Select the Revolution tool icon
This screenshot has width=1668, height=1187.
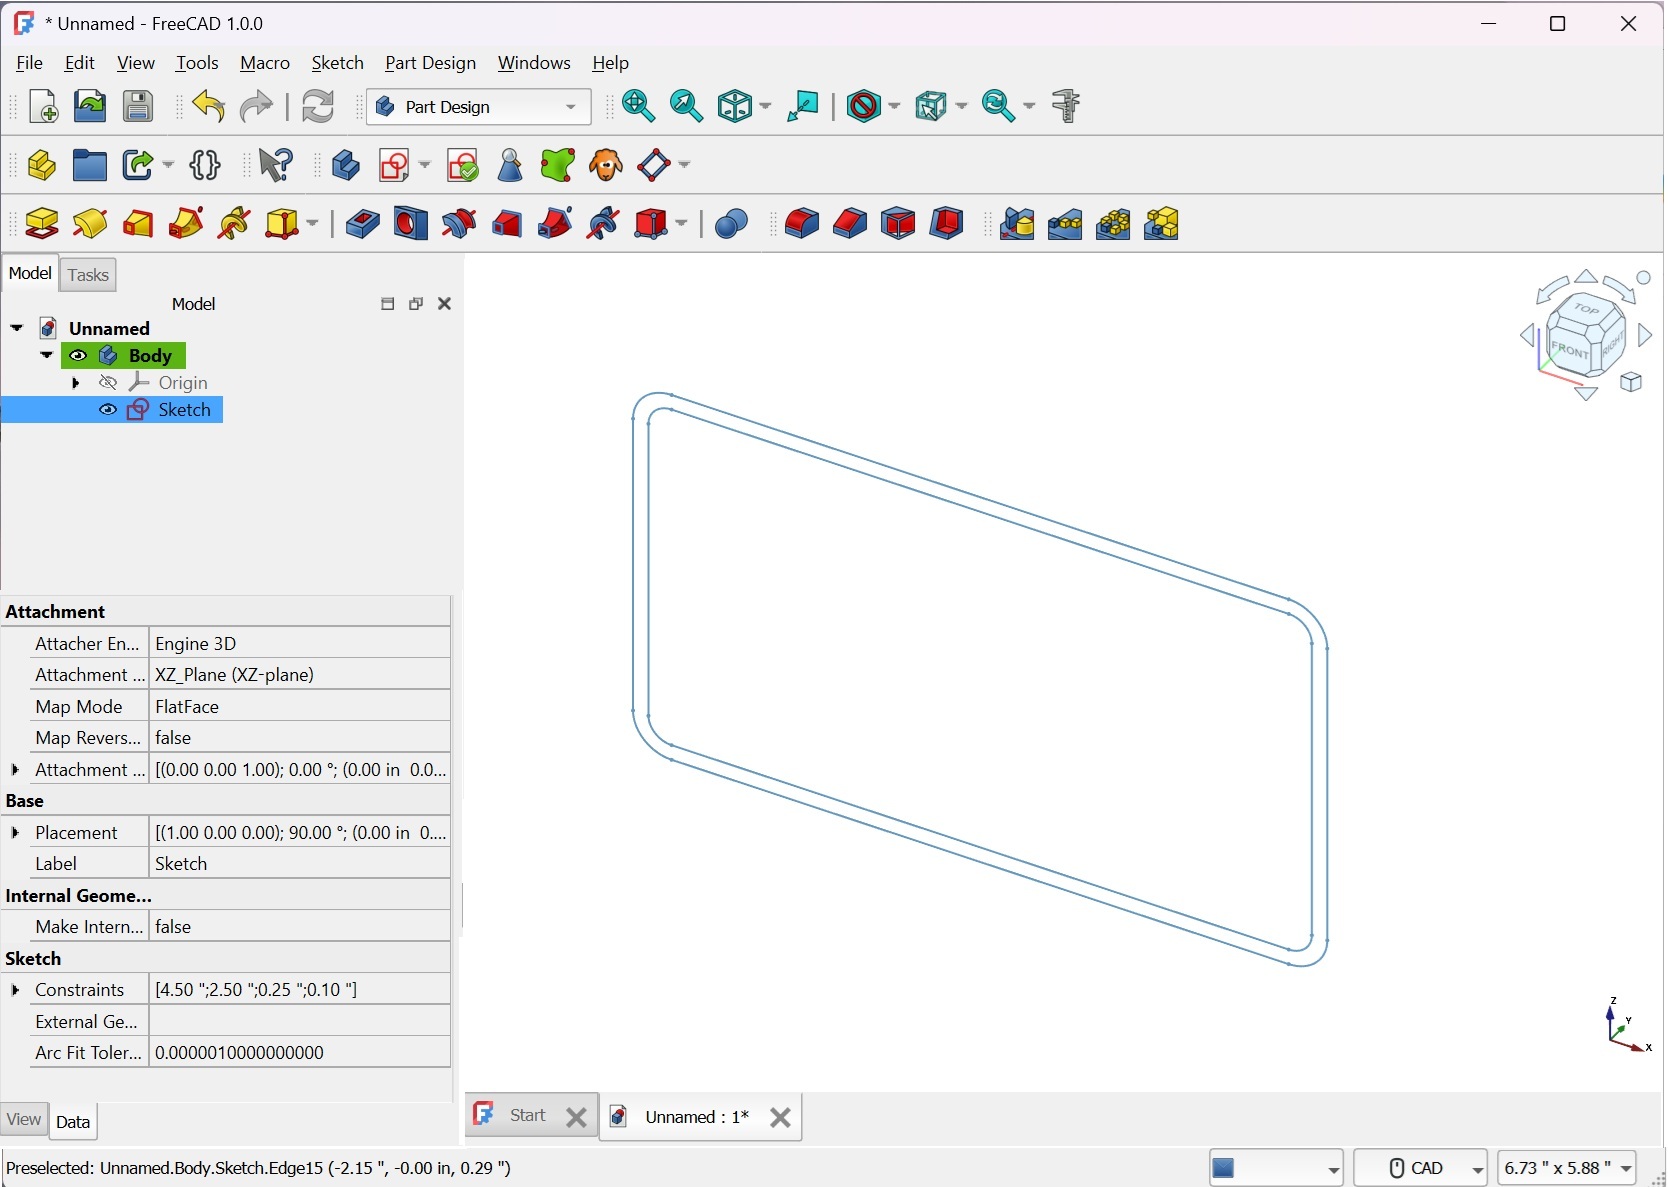[90, 224]
